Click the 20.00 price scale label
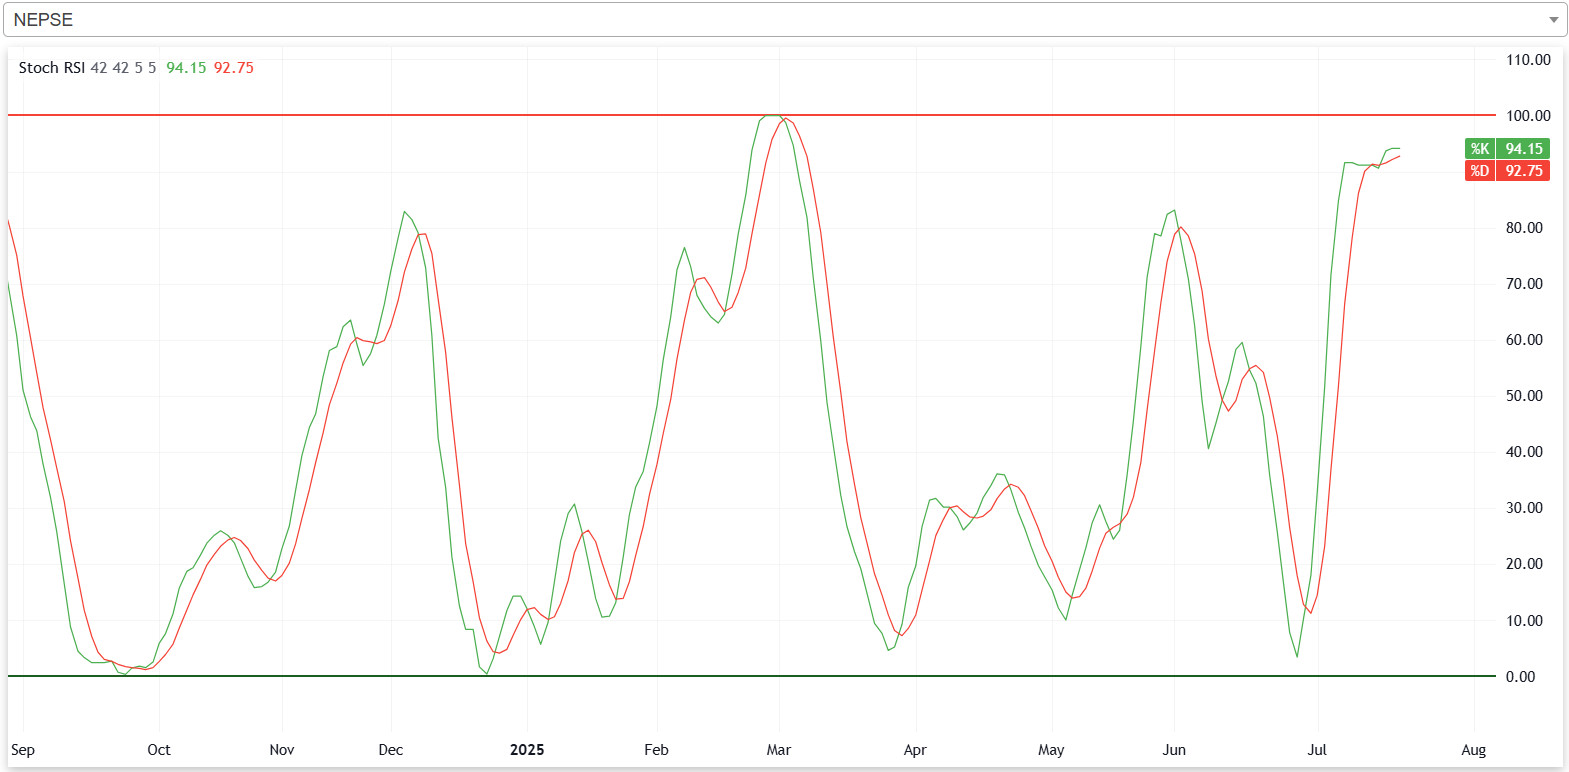The image size is (1569, 772). coord(1524,564)
